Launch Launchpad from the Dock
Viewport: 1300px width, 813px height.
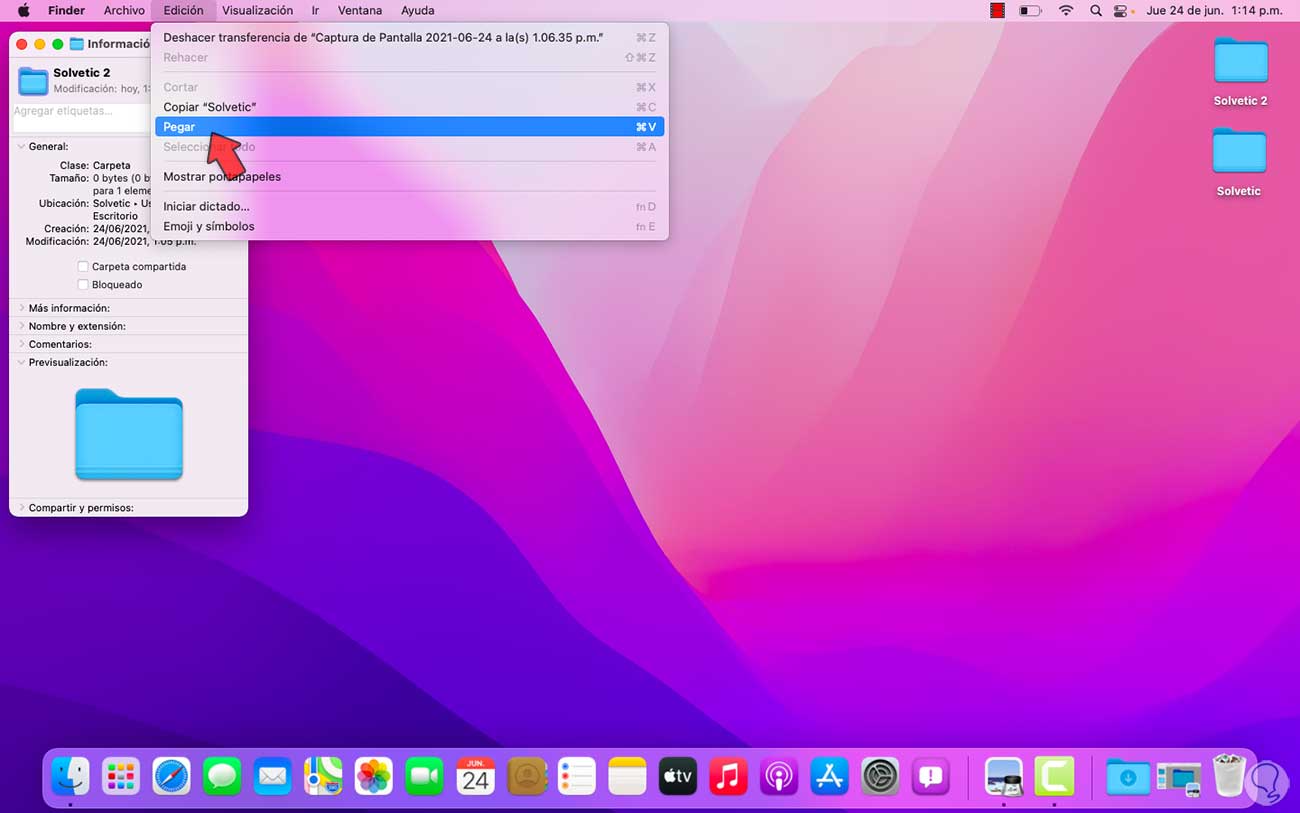tap(121, 776)
